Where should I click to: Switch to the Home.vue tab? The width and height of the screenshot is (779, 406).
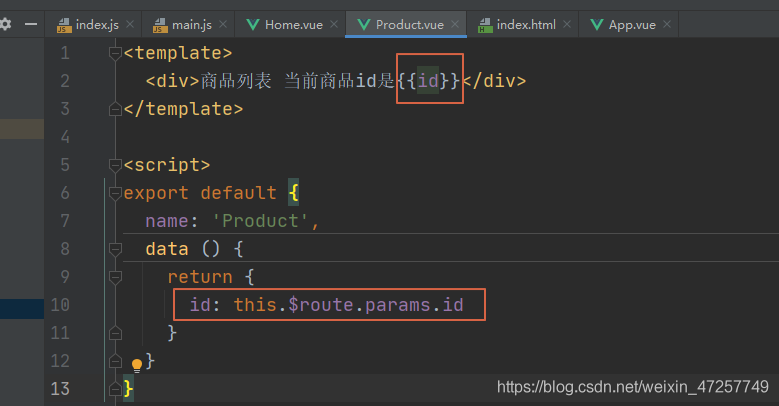[x=290, y=24]
